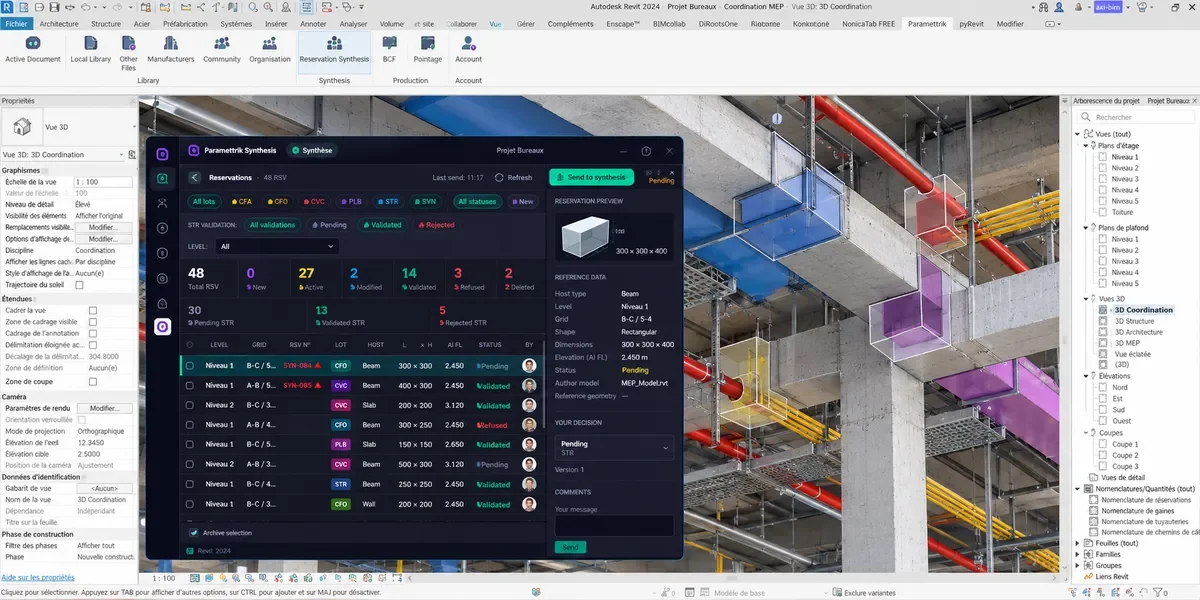The width and height of the screenshot is (1200, 600).
Task: Tick the checkbox for the SYN-084 row
Action: coord(190,366)
